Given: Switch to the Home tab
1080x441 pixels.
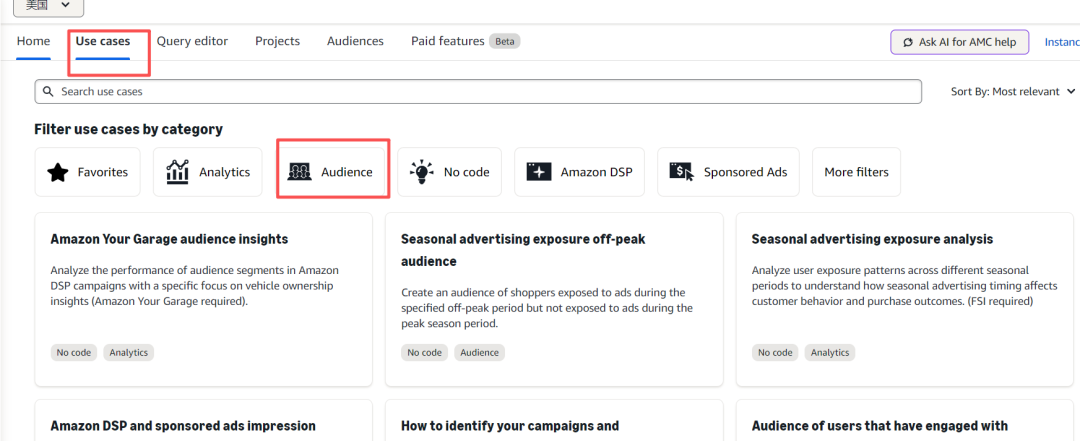Looking at the screenshot, I should (x=33, y=41).
